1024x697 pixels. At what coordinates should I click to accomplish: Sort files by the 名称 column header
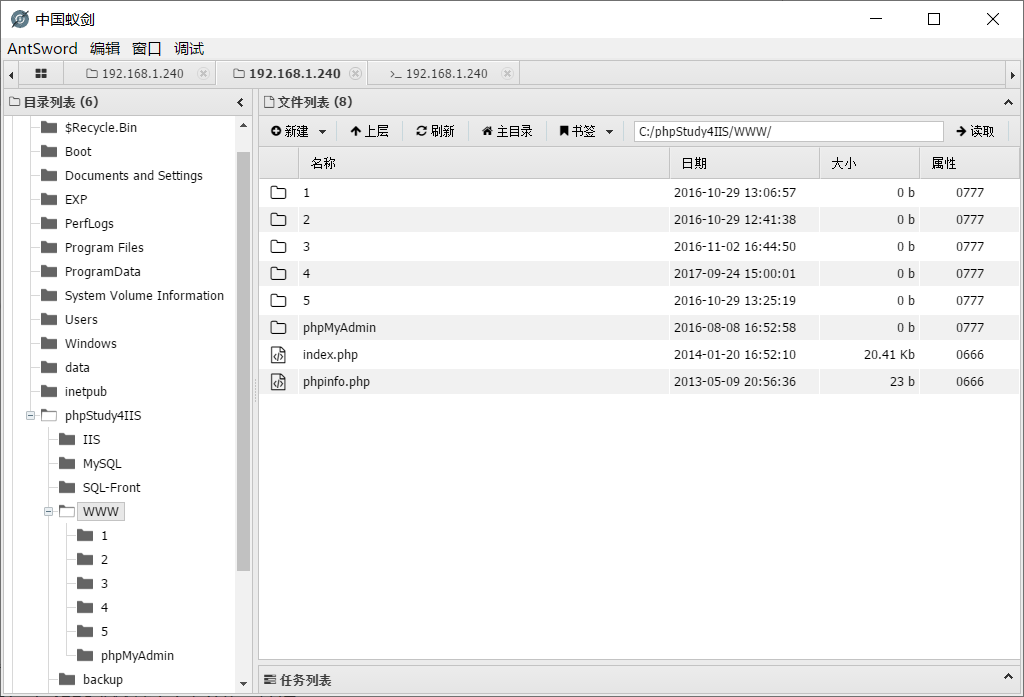coord(484,163)
